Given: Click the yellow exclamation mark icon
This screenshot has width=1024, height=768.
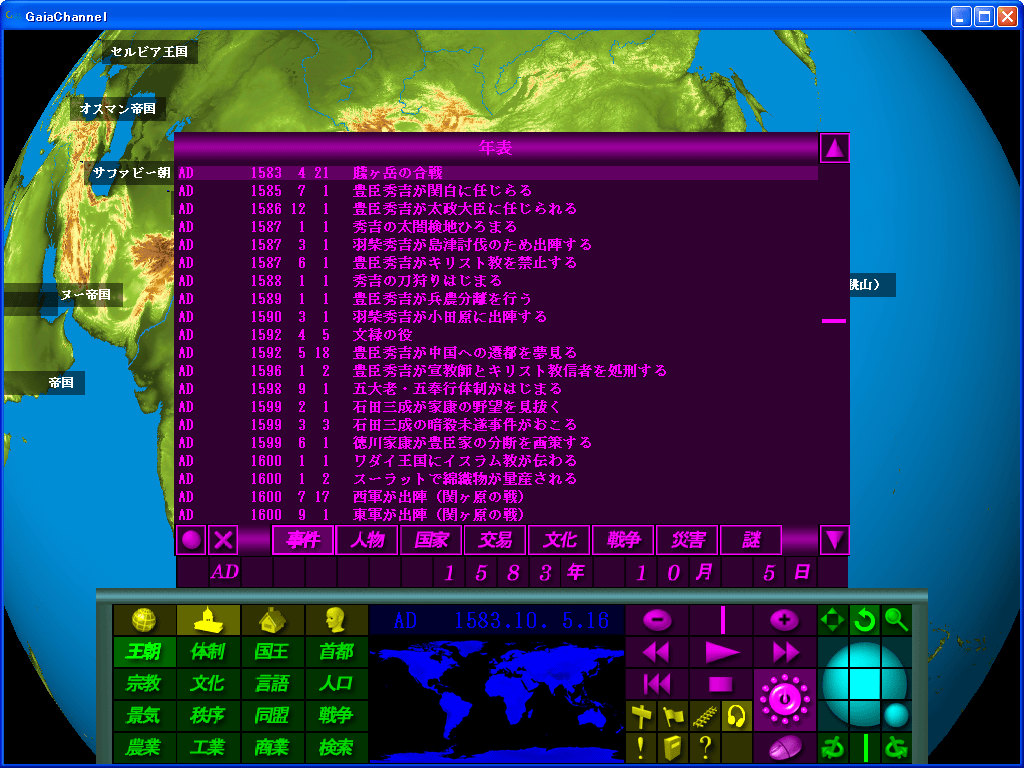Looking at the screenshot, I should point(641,748).
